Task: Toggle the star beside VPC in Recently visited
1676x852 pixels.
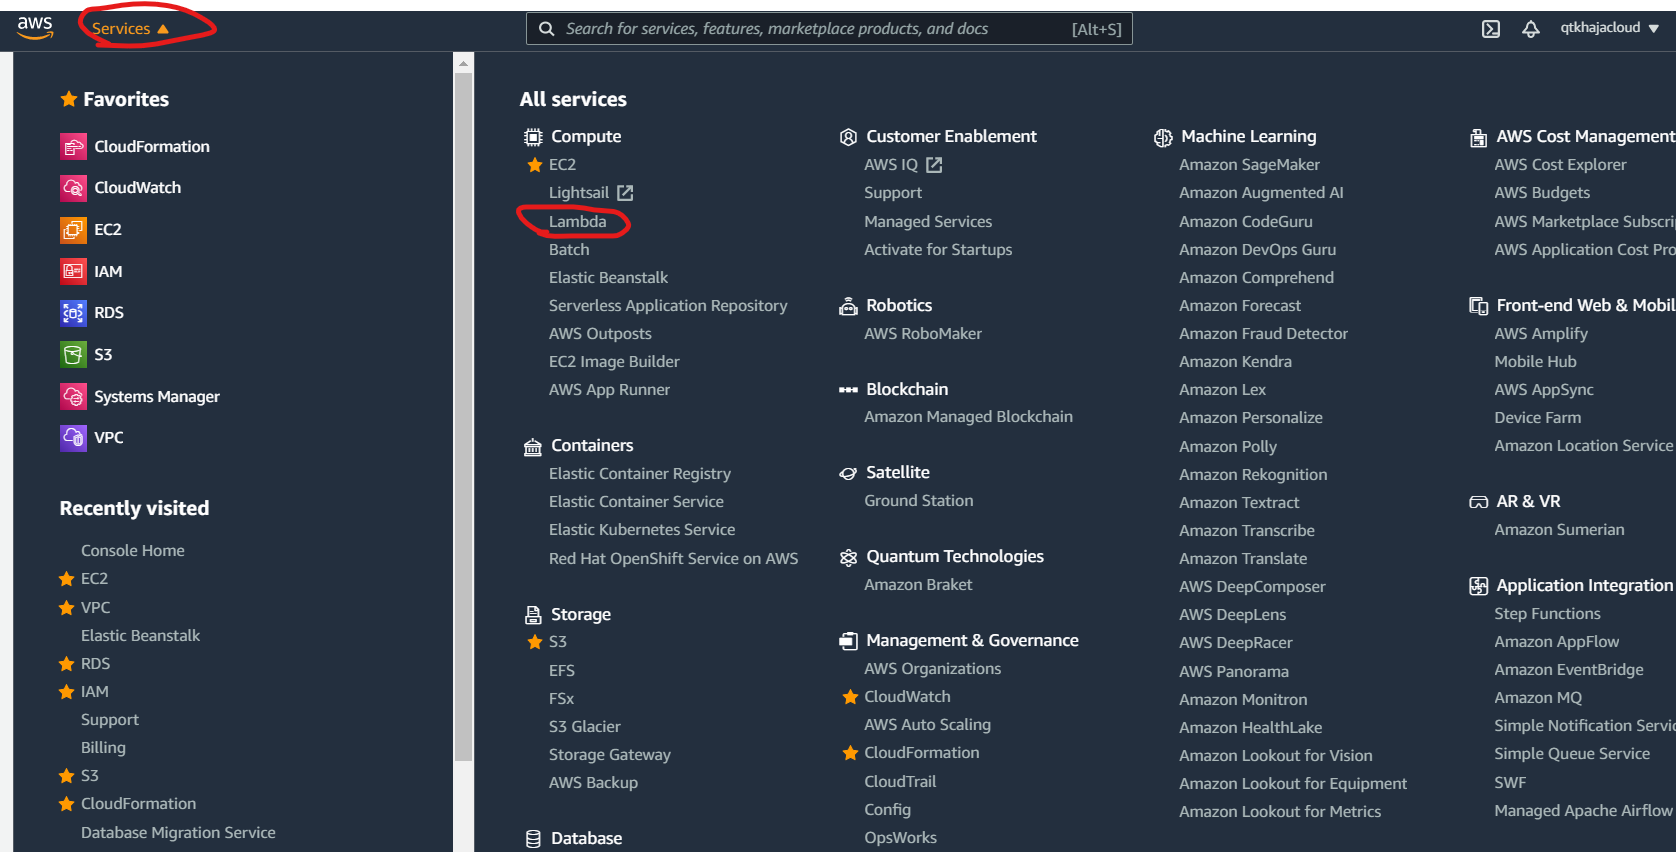Action: (x=67, y=608)
